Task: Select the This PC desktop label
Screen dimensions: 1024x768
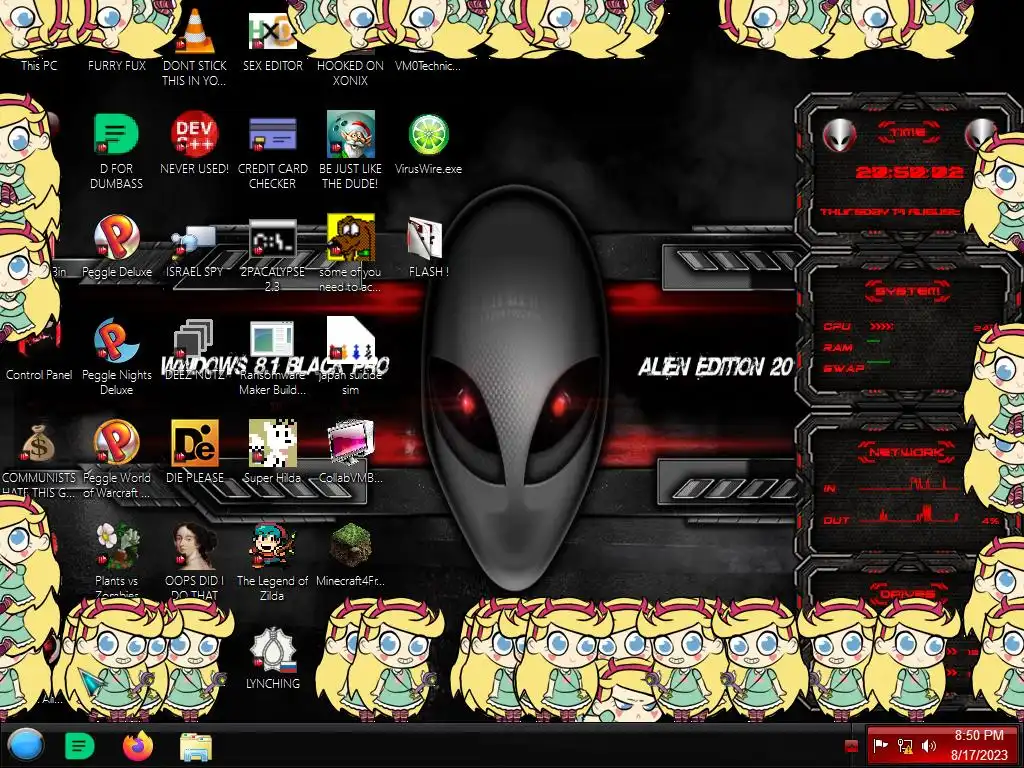Action: point(39,65)
